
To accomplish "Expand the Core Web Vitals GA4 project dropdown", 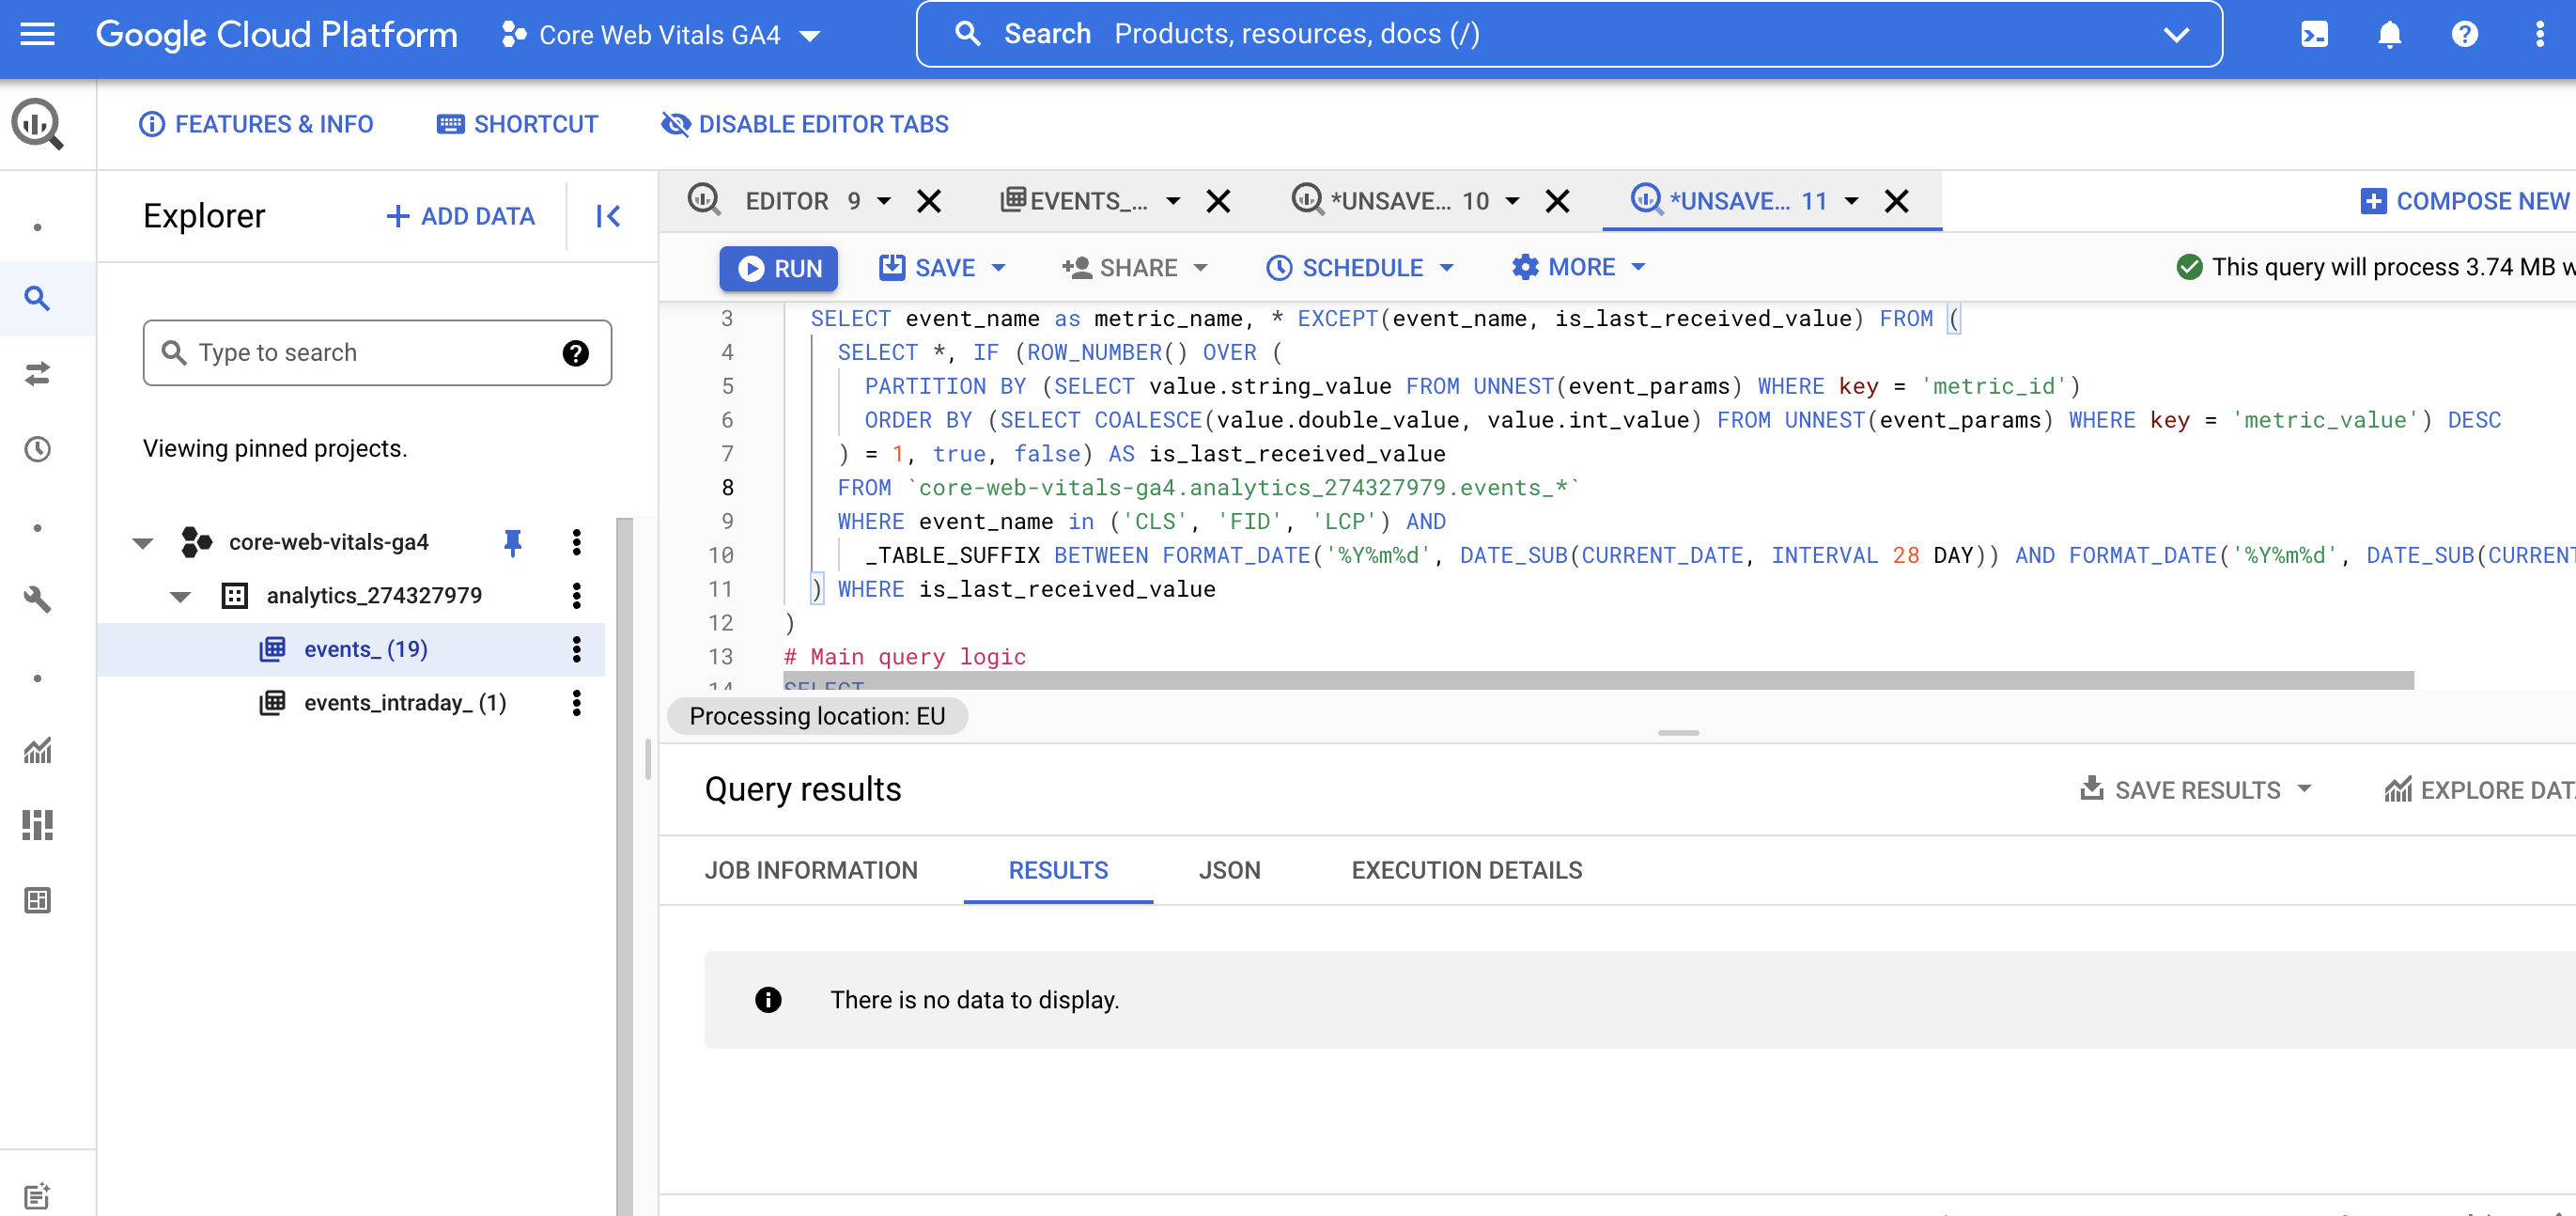I will tap(809, 34).
